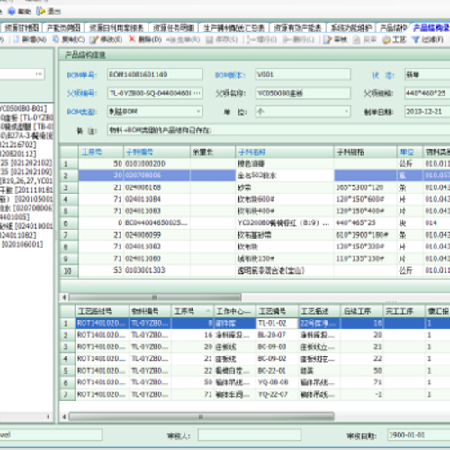Image resolution: width=450 pixels, height=450 pixels.
Task: Click routing cell BC-09-03 in row 3
Action: coord(277,347)
